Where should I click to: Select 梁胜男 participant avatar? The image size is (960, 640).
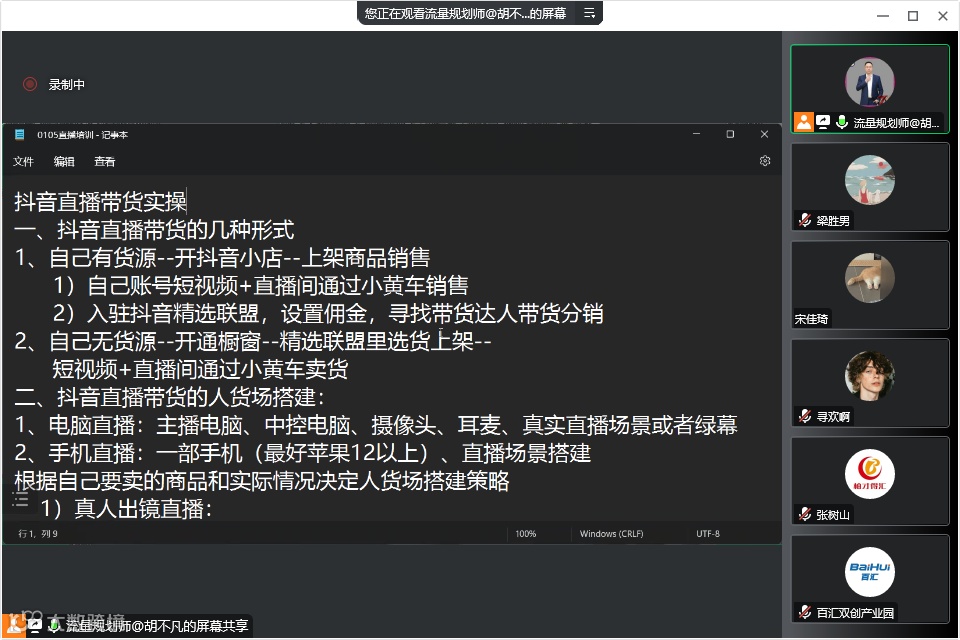coord(869,180)
